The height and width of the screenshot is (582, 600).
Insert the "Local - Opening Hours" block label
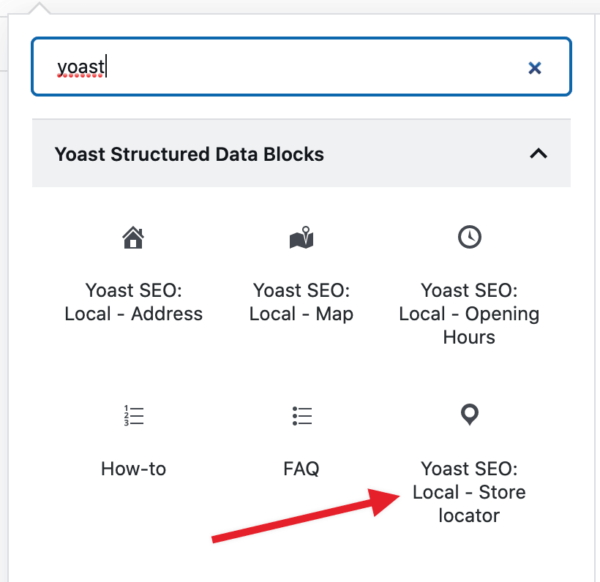(469, 313)
